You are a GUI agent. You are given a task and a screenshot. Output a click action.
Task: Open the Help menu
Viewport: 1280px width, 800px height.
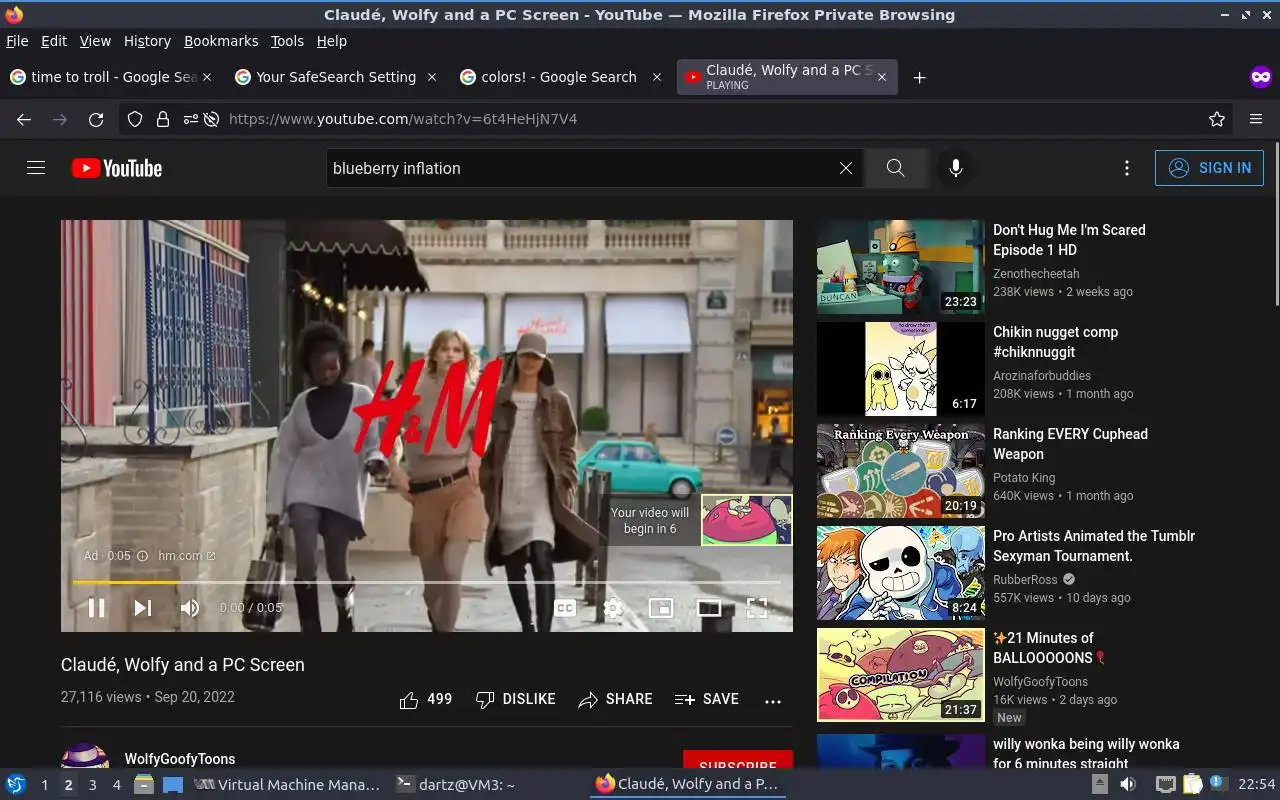pyautogui.click(x=332, y=41)
